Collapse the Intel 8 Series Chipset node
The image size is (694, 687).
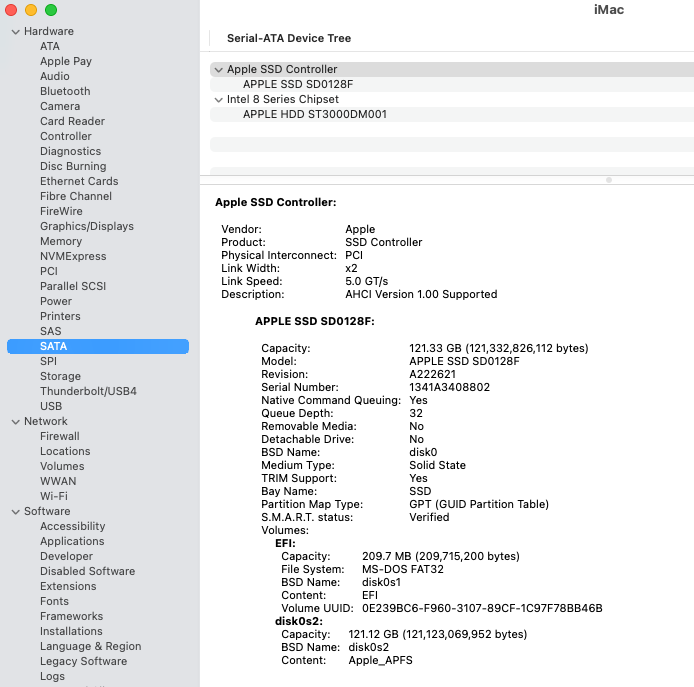coord(218,100)
